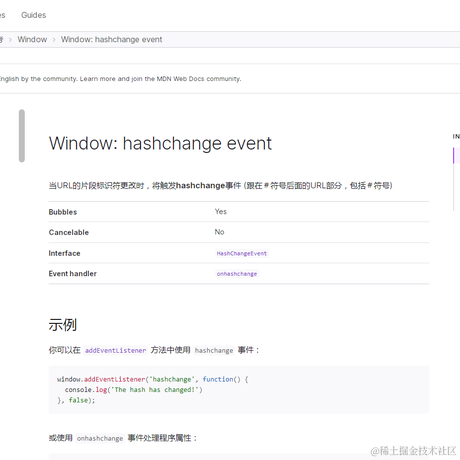Image resolution: width=460 pixels, height=460 pixels.
Task: Click the breadcrumb chevron before Window
Action: click(x=10, y=40)
